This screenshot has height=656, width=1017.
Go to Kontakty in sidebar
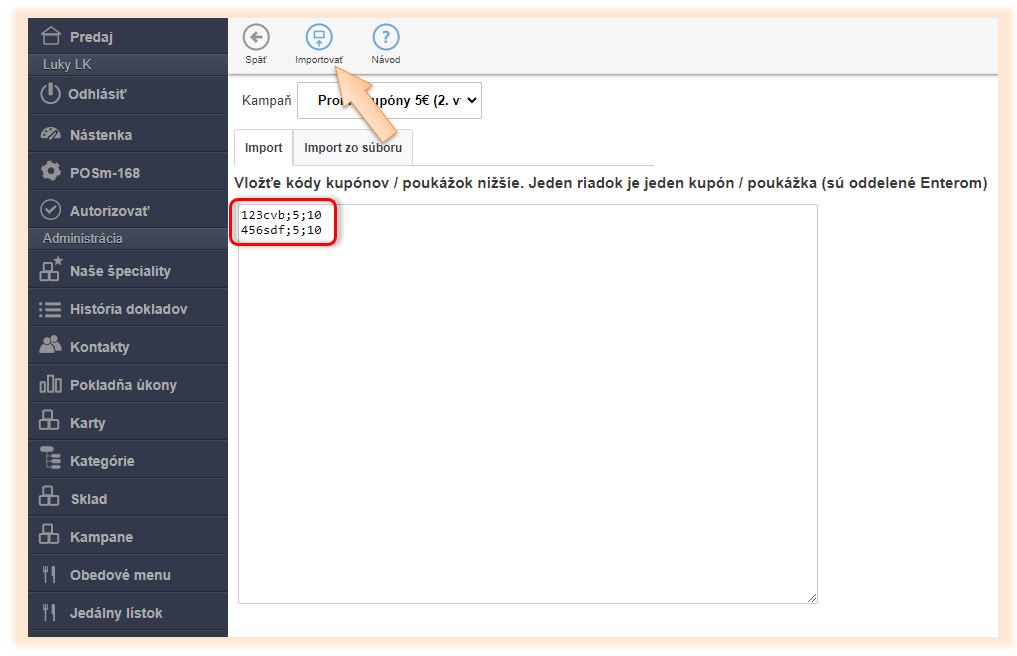click(99, 347)
